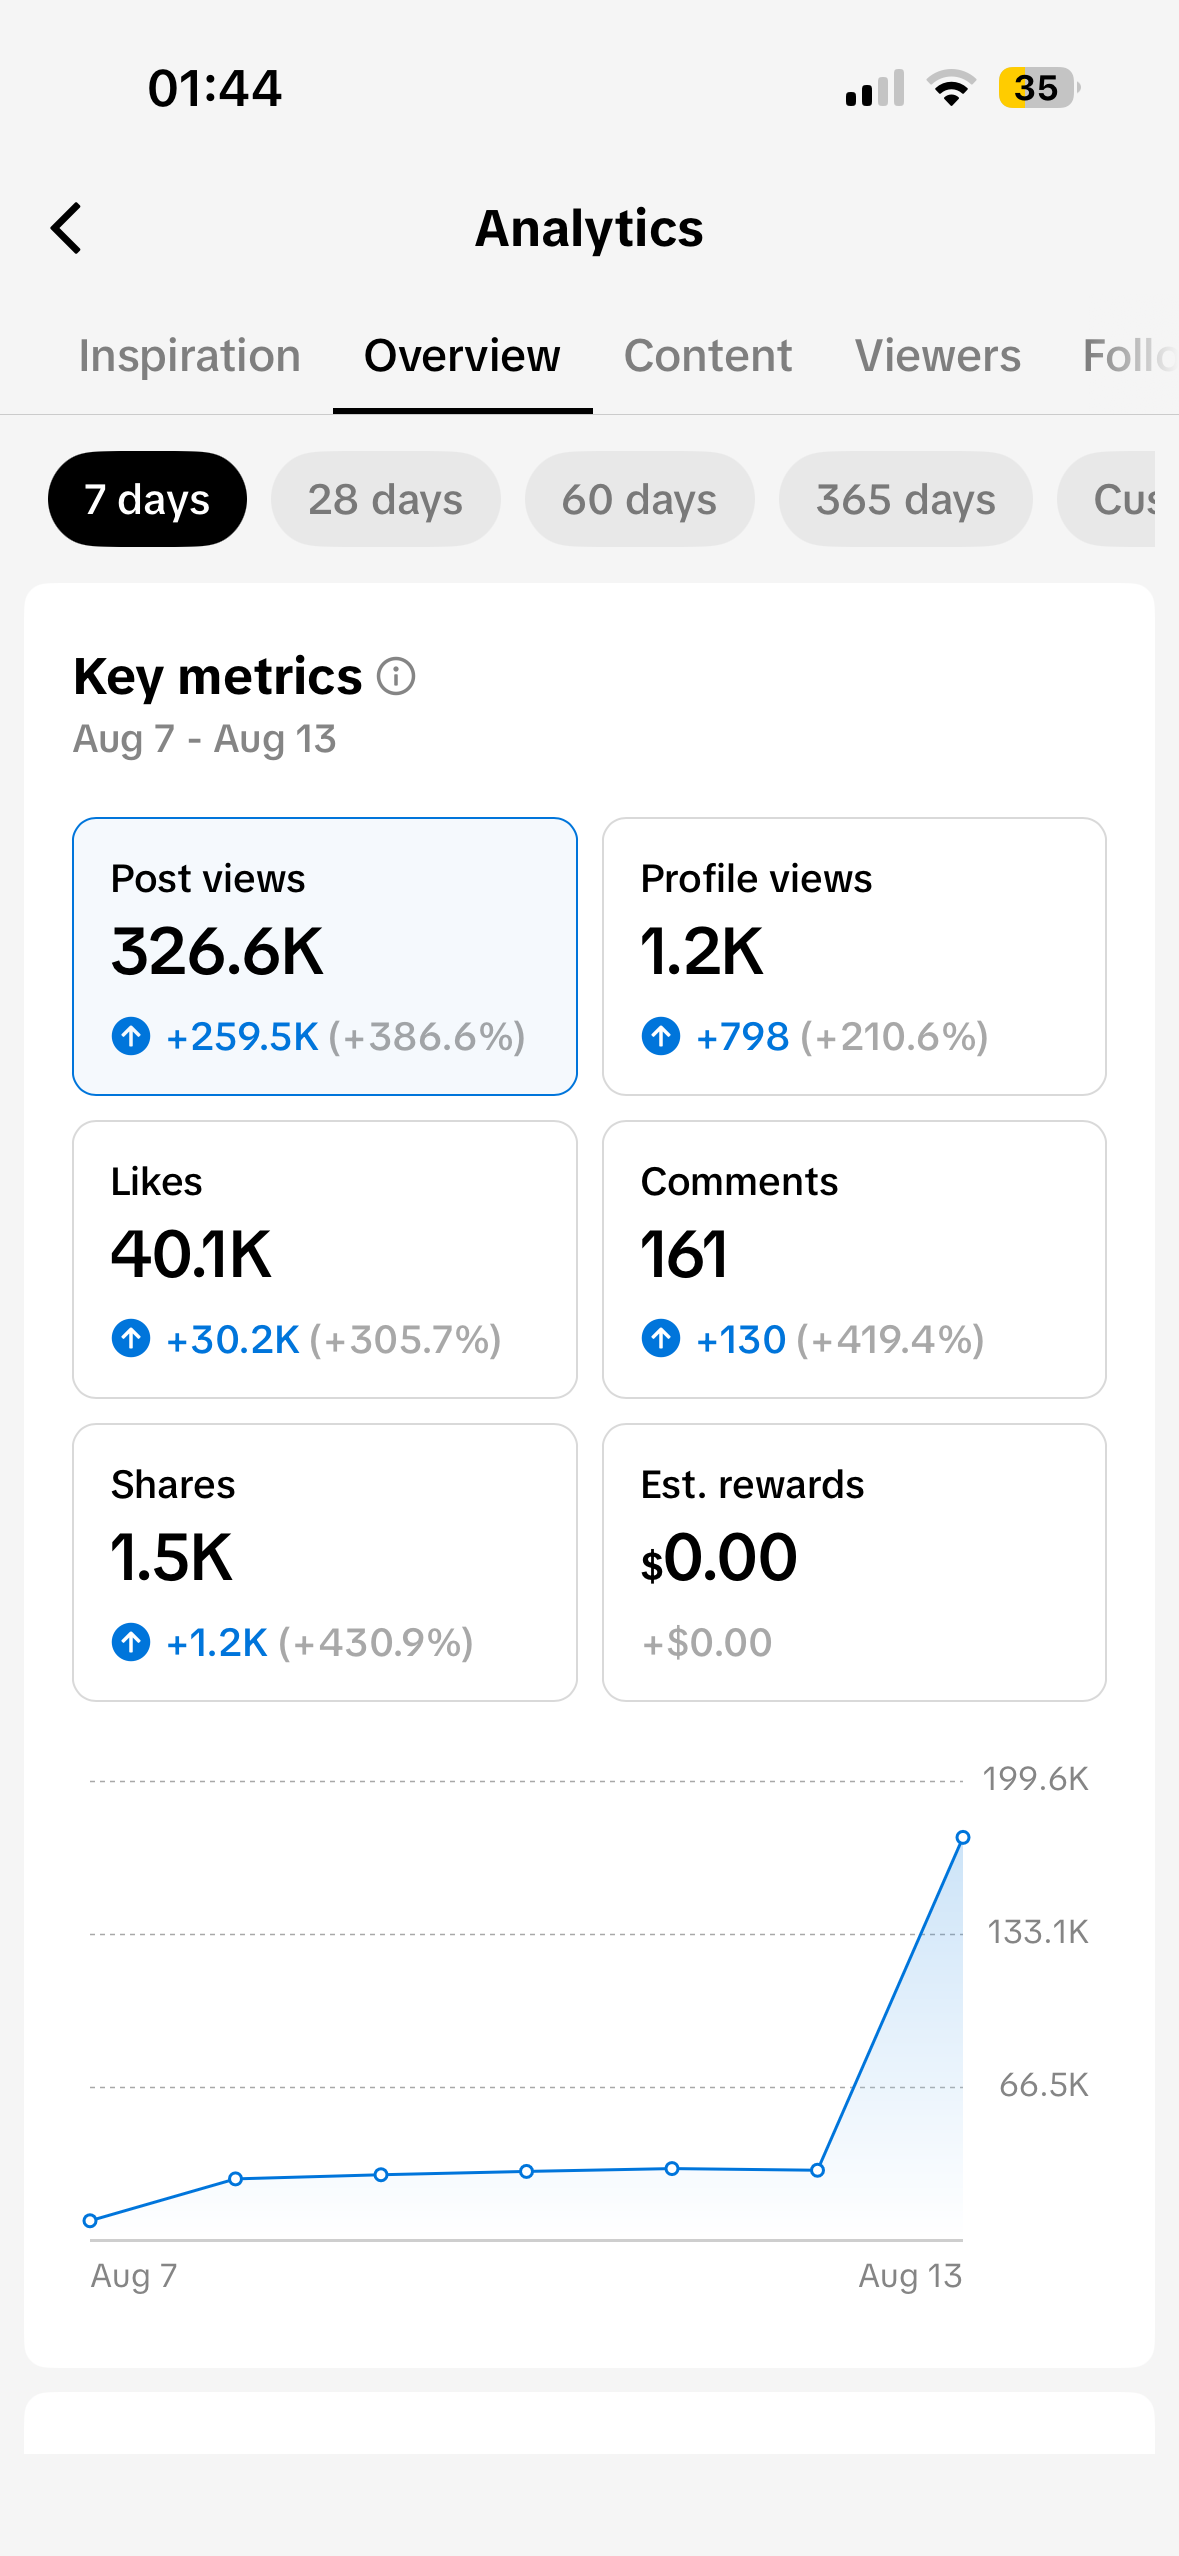This screenshot has height=2556, width=1179.
Task: Switch to the Inspiration tab
Action: pyautogui.click(x=190, y=356)
